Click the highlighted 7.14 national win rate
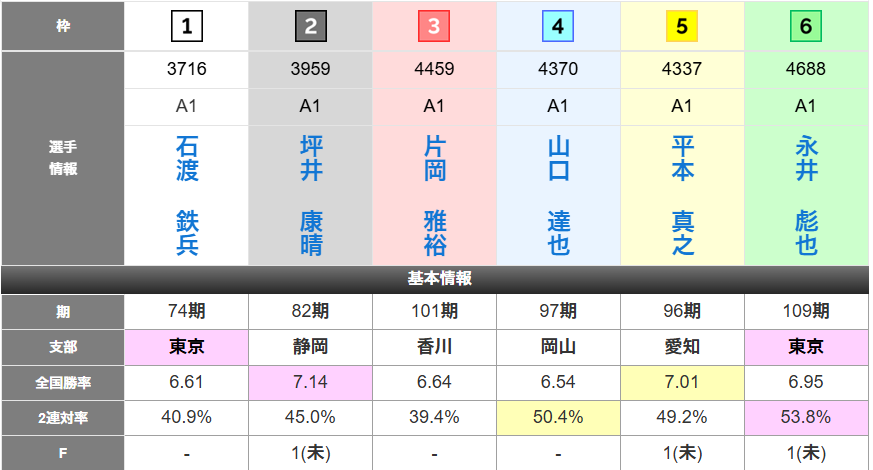 click(x=311, y=381)
